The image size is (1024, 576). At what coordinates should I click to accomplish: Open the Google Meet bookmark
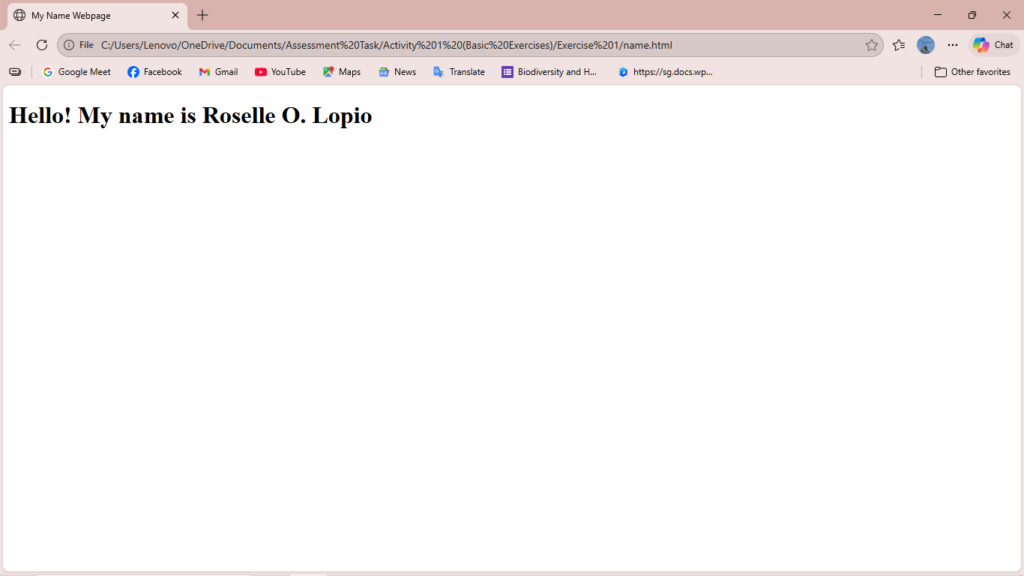pyautogui.click(x=77, y=72)
